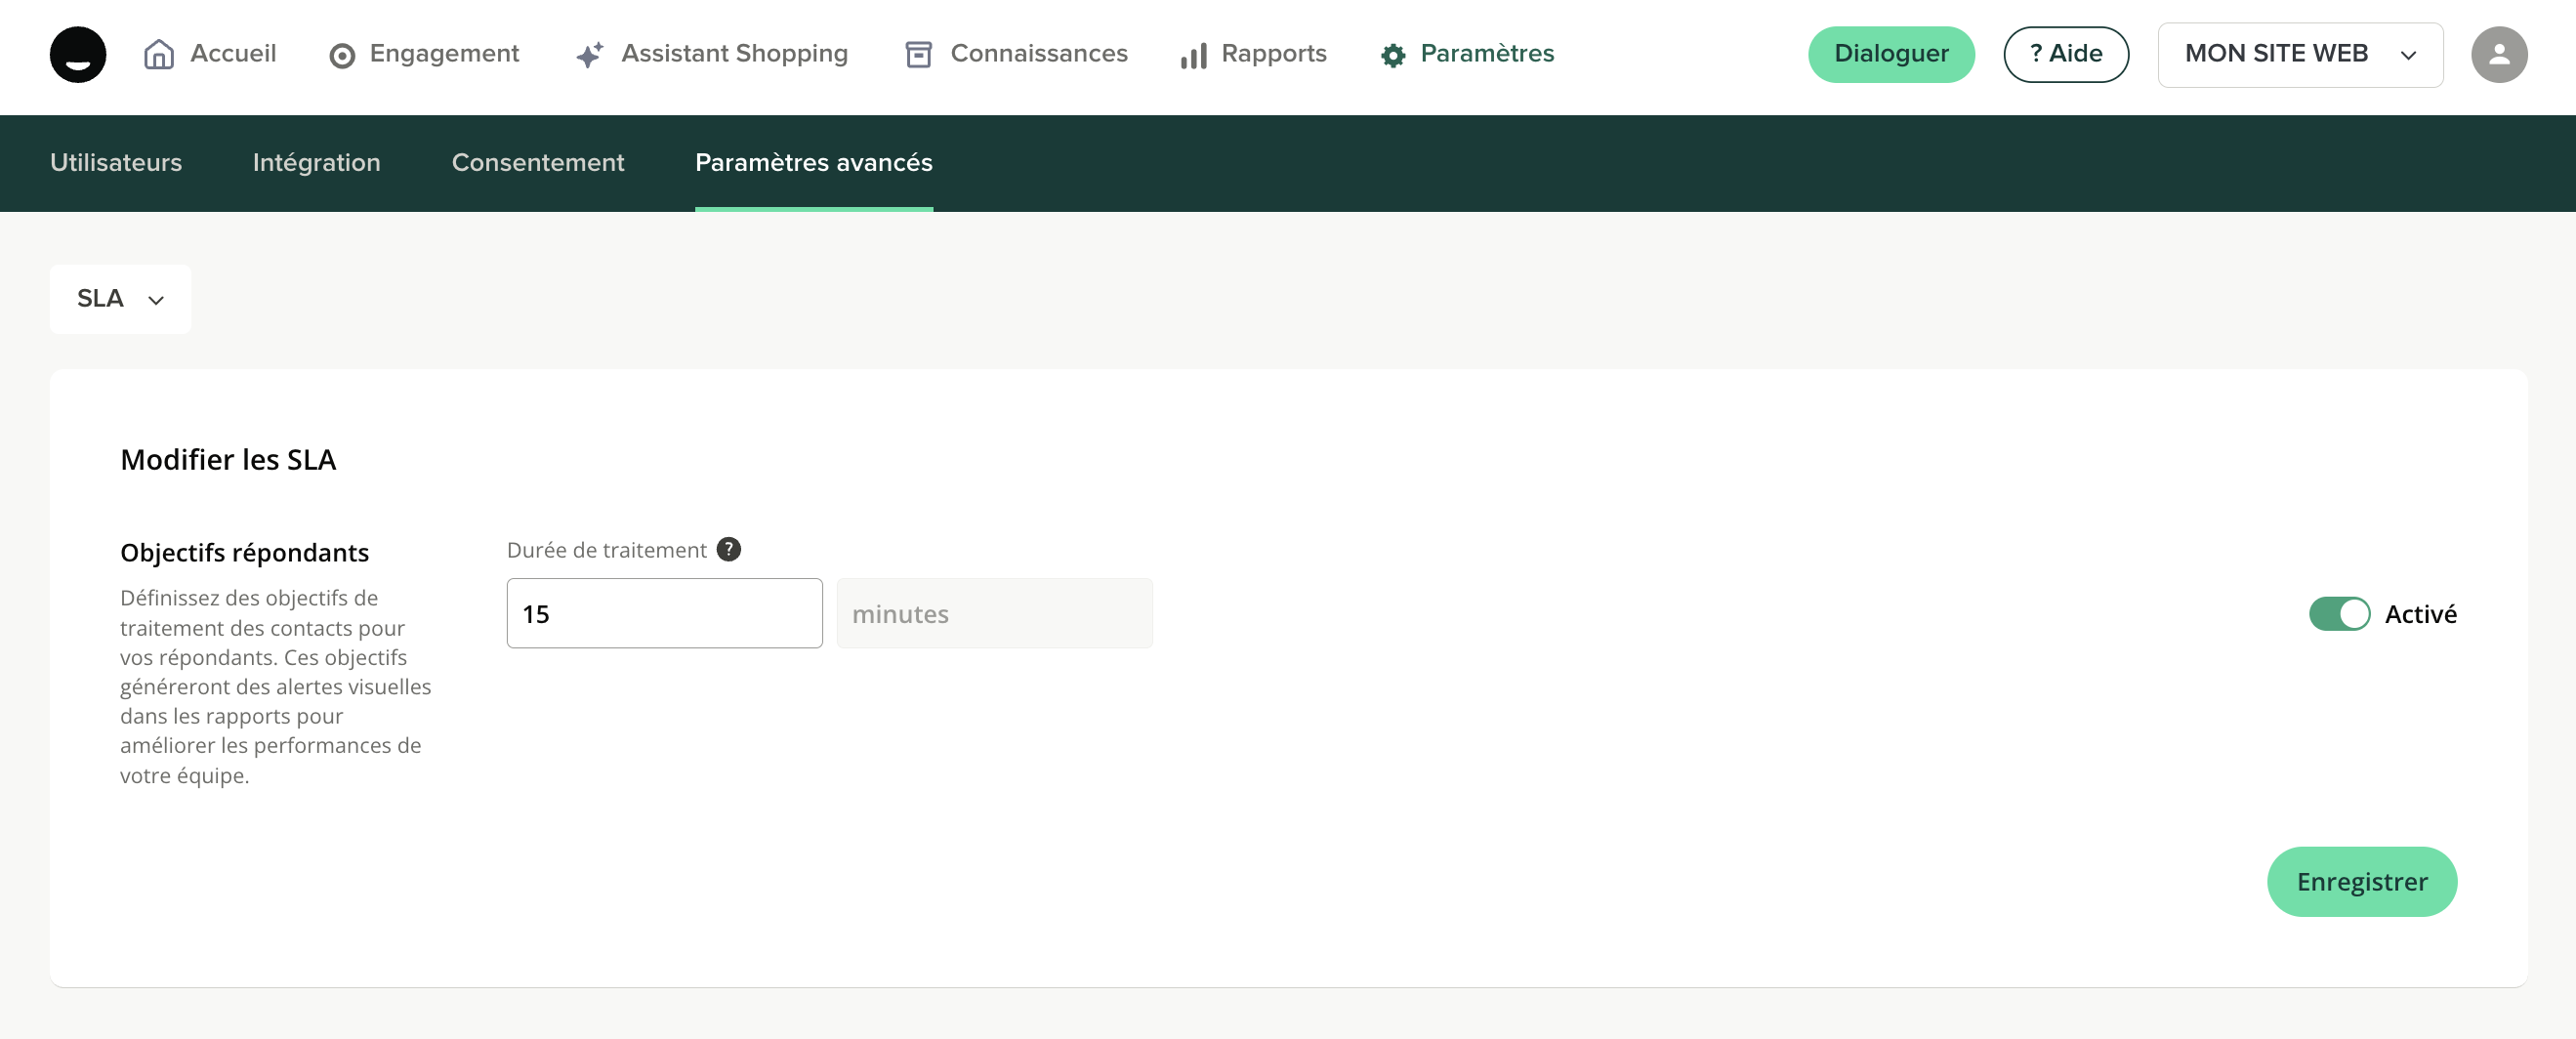Click the Accueil home icon

click(159, 54)
